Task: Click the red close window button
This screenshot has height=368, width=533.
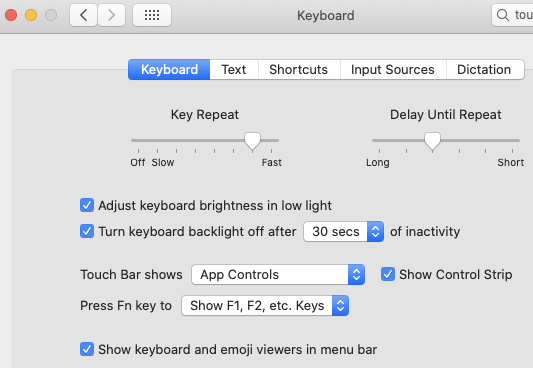Action: tap(11, 15)
